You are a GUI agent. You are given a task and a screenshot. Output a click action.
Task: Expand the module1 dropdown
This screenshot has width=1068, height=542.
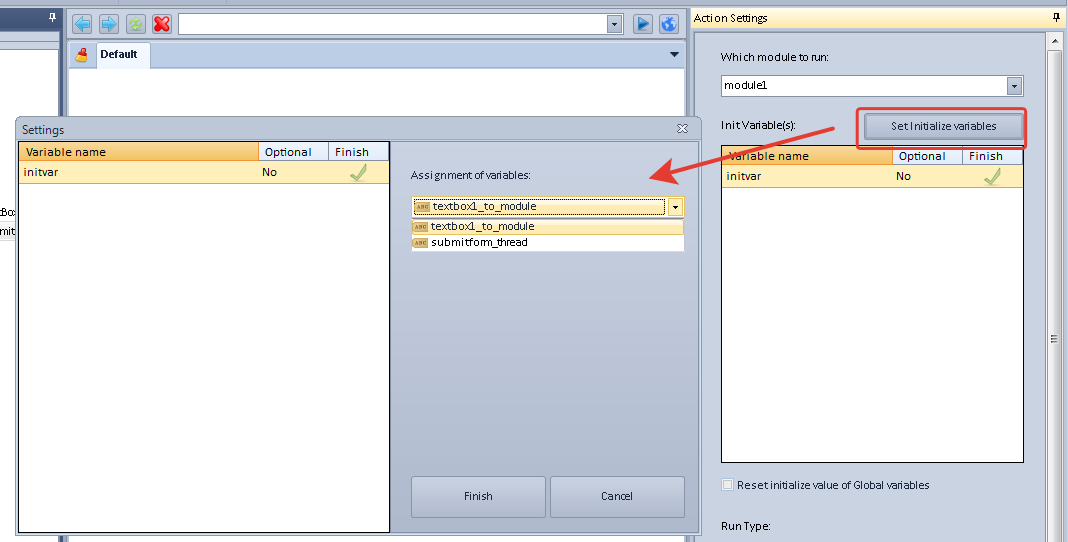(1014, 86)
